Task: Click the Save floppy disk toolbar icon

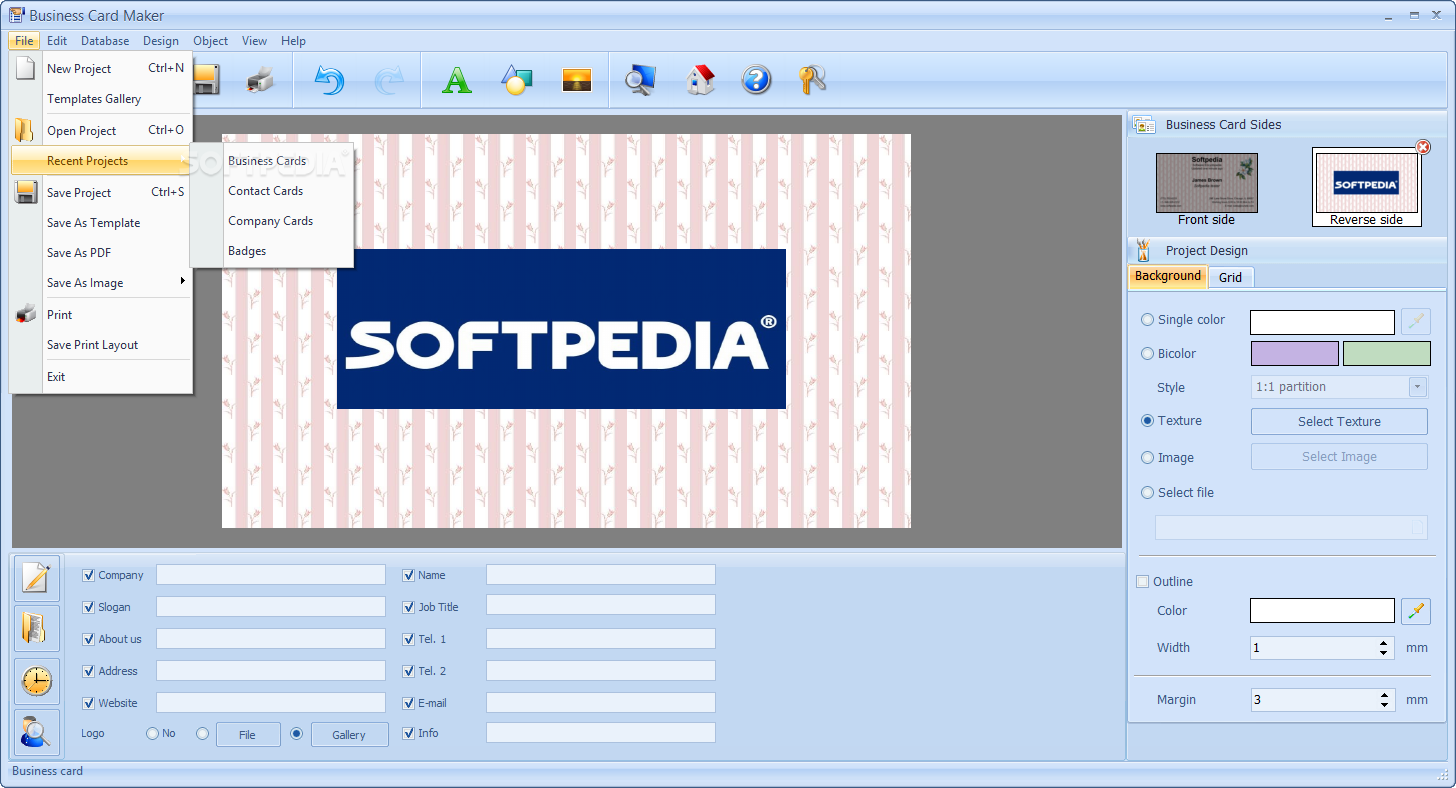Action: (206, 80)
